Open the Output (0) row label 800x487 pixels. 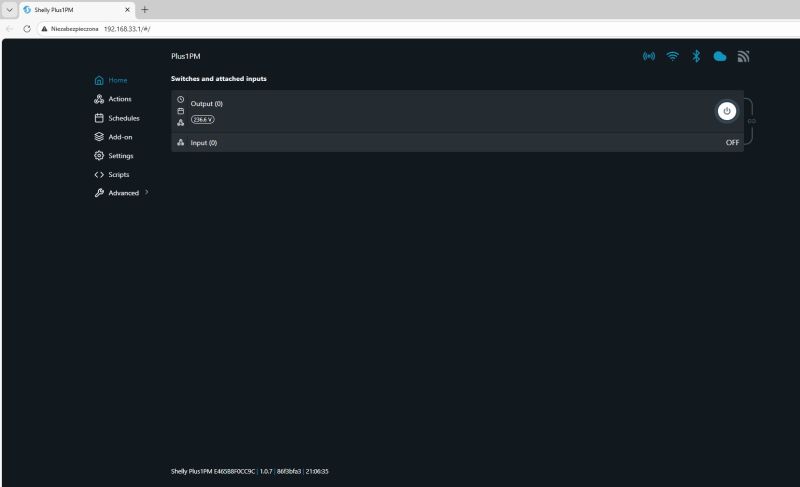tap(207, 104)
